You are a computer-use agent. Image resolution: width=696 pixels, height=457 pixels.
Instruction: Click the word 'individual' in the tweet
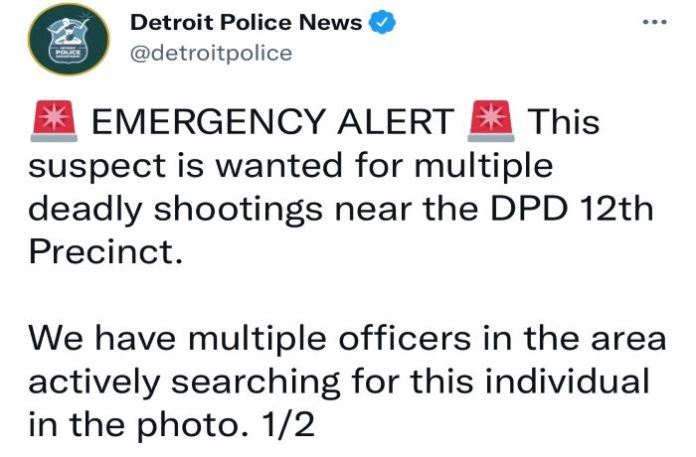coord(566,381)
